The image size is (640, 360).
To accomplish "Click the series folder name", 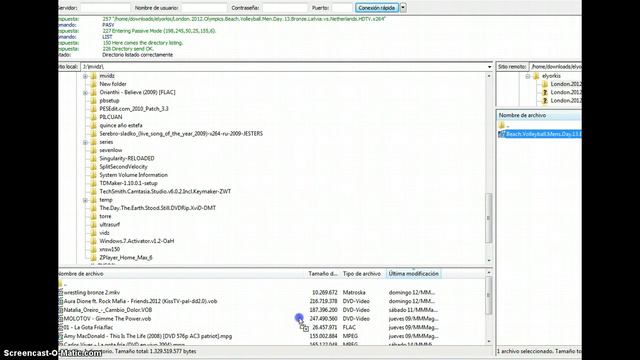I will click(x=106, y=142).
